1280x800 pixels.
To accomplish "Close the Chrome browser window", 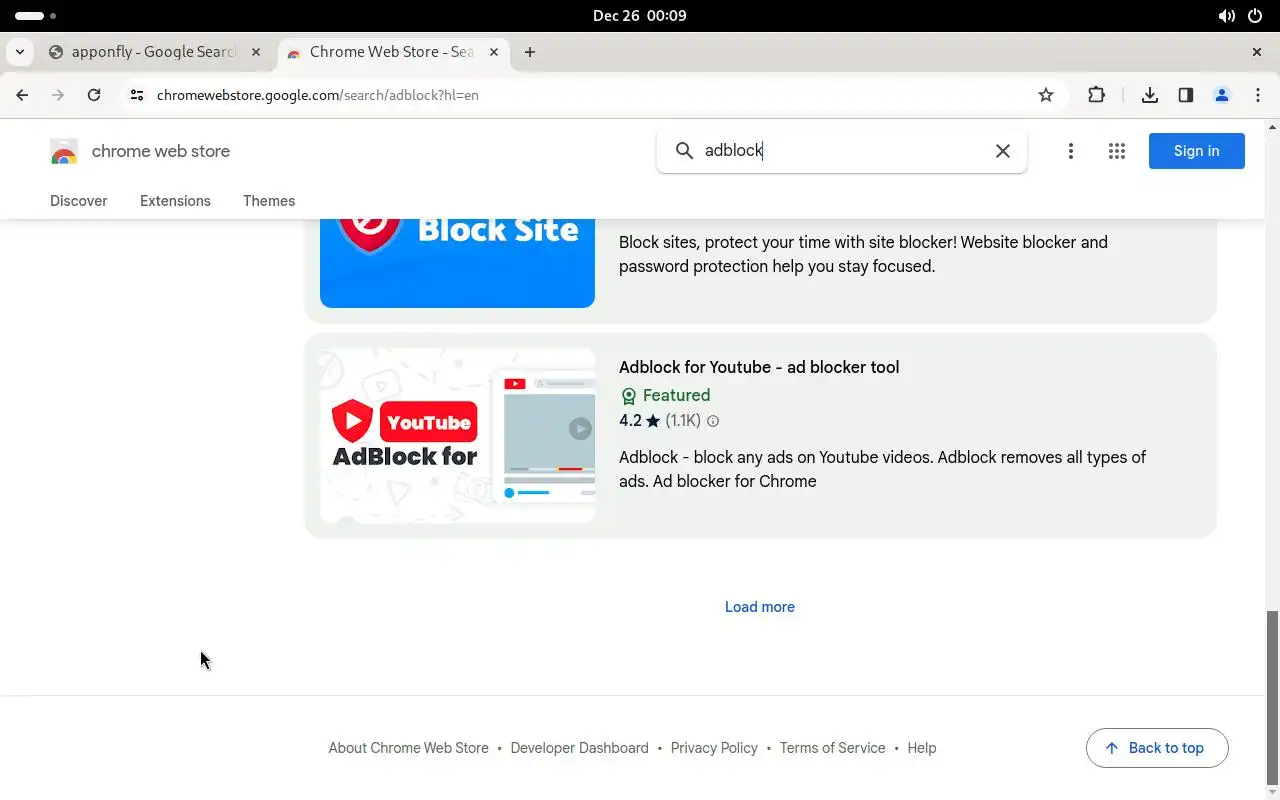I will coord(1257,52).
